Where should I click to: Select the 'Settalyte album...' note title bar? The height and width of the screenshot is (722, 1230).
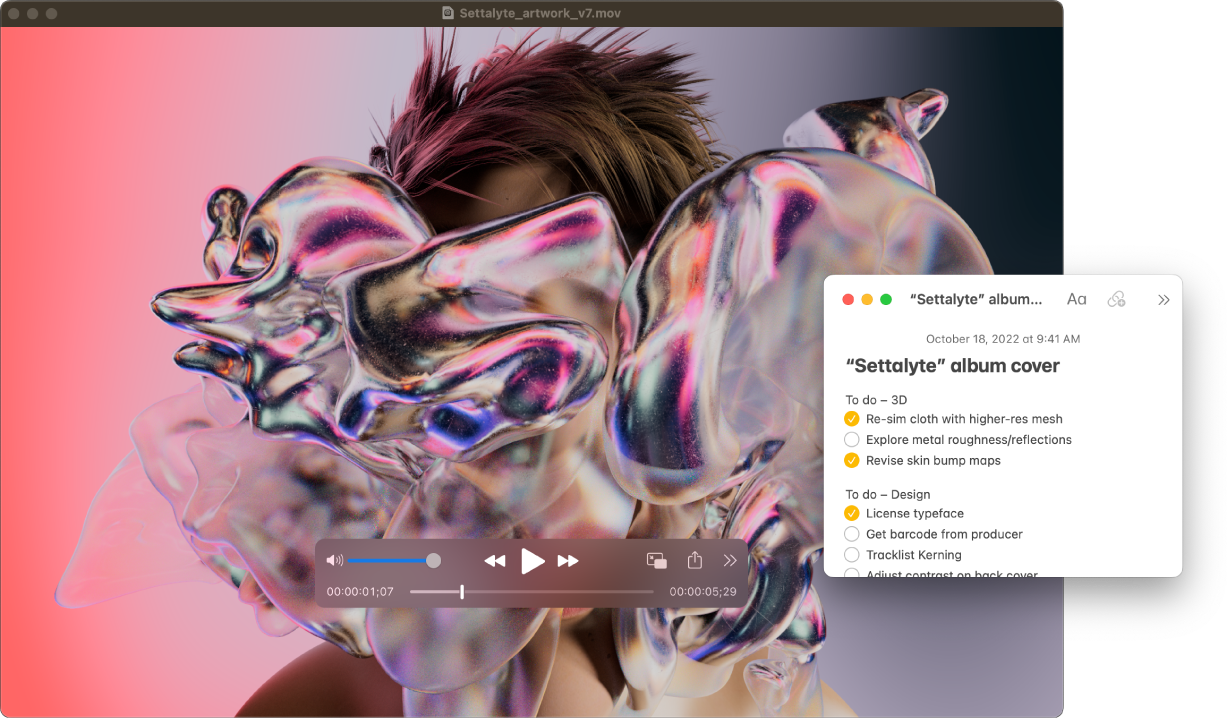tap(977, 298)
